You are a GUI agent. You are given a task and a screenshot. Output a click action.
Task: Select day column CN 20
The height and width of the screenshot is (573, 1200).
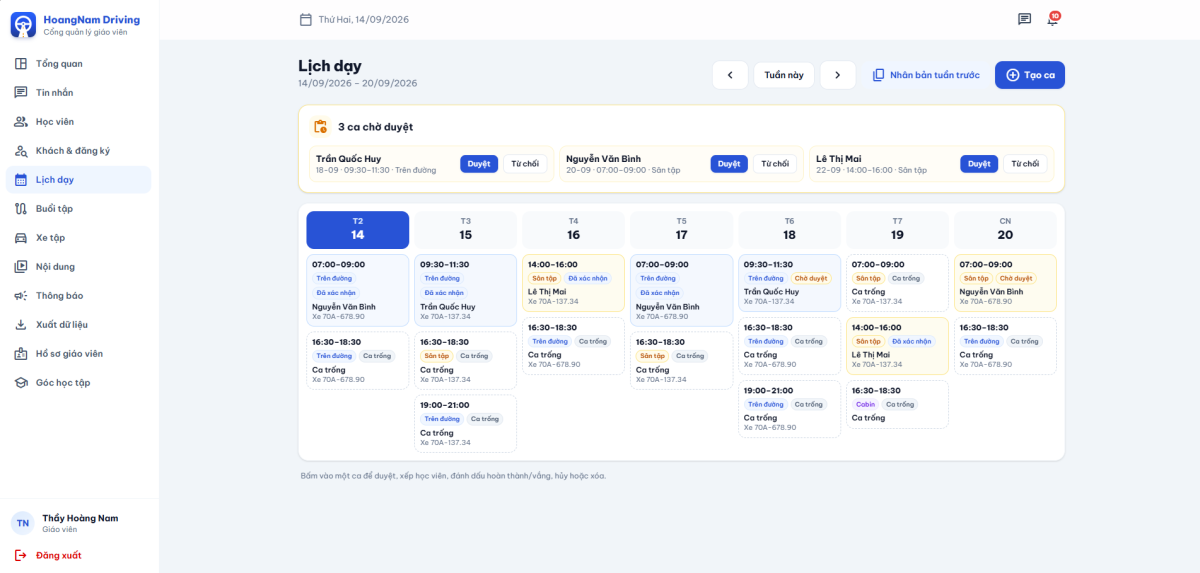[1005, 230]
